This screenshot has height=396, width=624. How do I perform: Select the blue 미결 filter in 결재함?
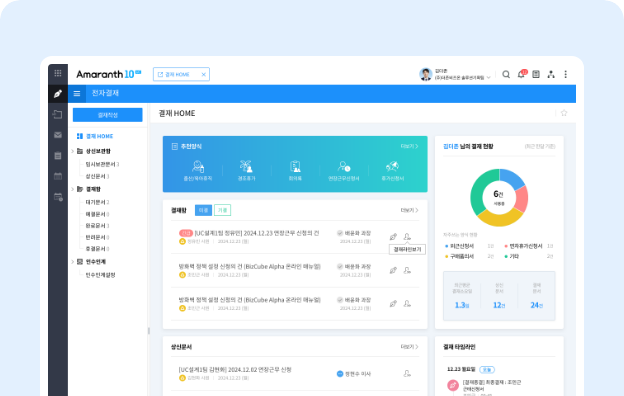pos(203,210)
